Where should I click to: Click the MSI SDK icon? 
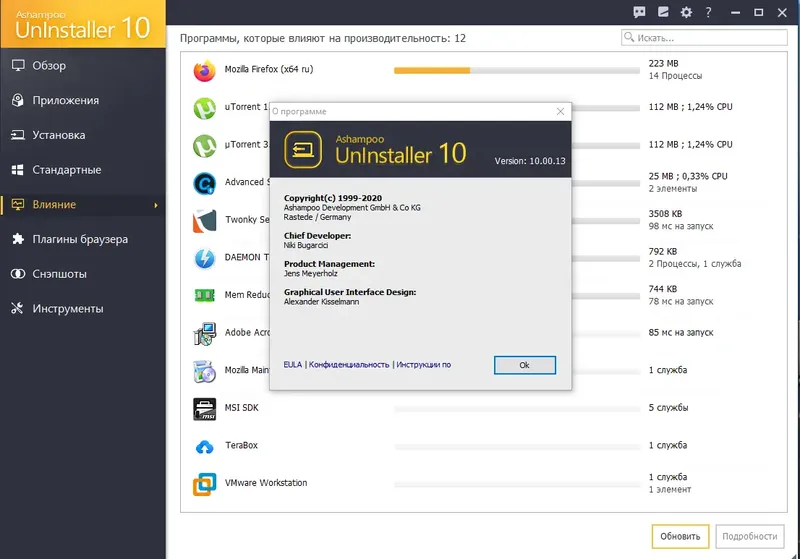point(205,409)
